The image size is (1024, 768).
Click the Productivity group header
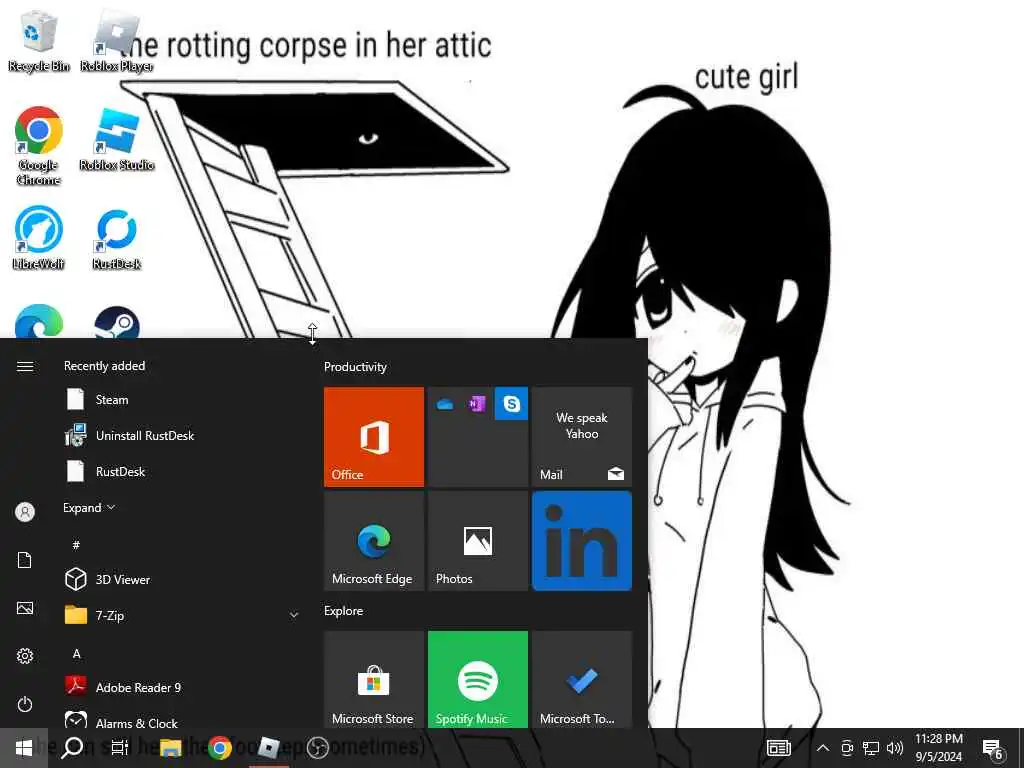pyautogui.click(x=355, y=367)
